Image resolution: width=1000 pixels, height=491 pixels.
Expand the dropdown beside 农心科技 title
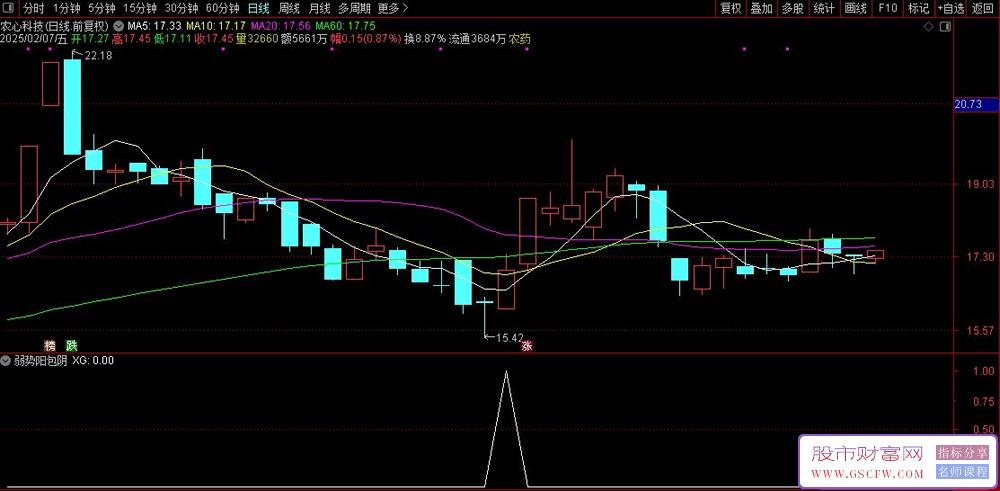[x=119, y=26]
